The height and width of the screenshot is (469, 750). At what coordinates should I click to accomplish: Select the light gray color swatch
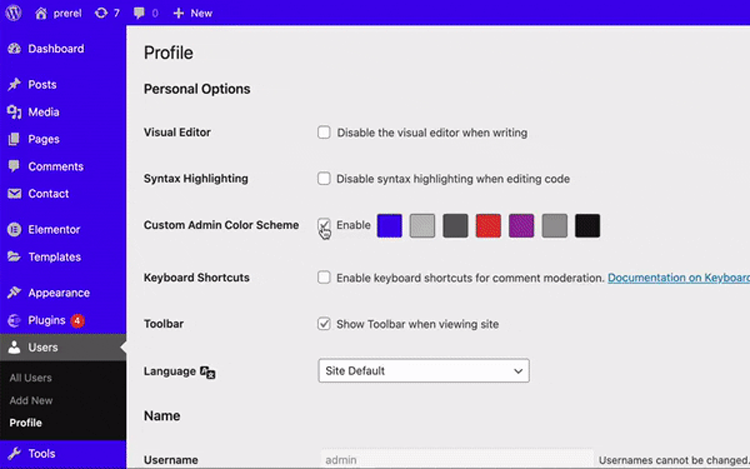point(422,226)
